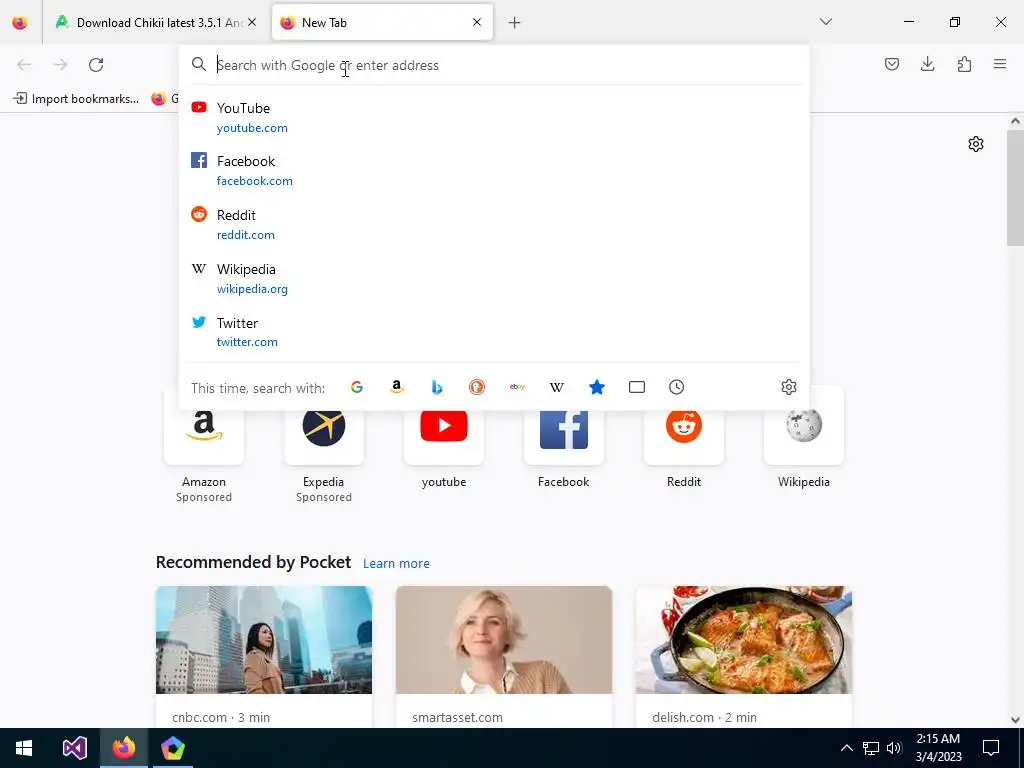Open the Windows Start menu
This screenshot has width=1024, height=768.
click(x=24, y=748)
